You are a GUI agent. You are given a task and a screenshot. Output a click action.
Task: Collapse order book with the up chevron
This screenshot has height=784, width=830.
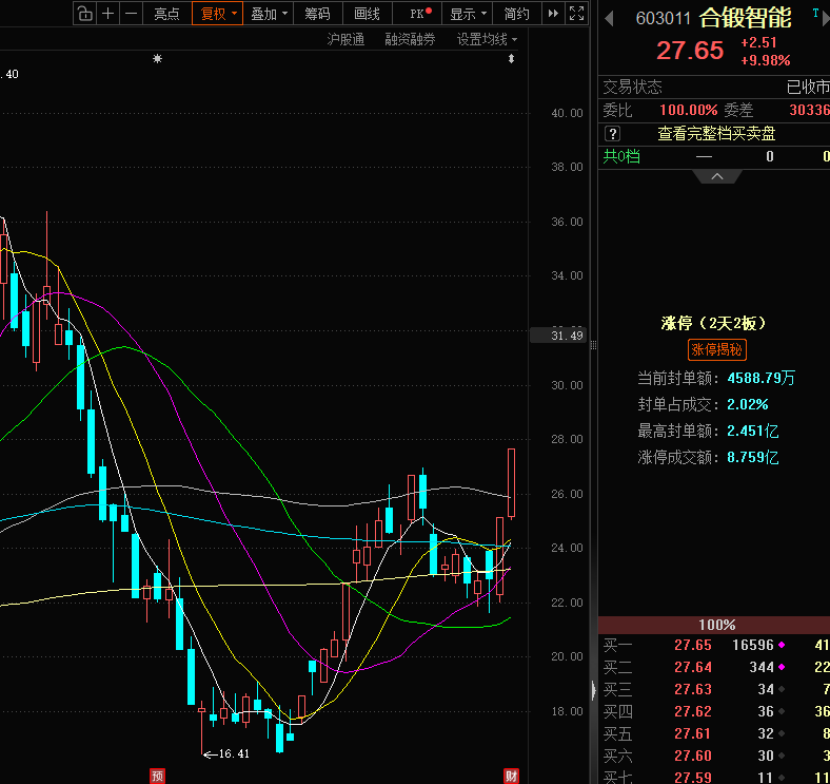click(717, 176)
